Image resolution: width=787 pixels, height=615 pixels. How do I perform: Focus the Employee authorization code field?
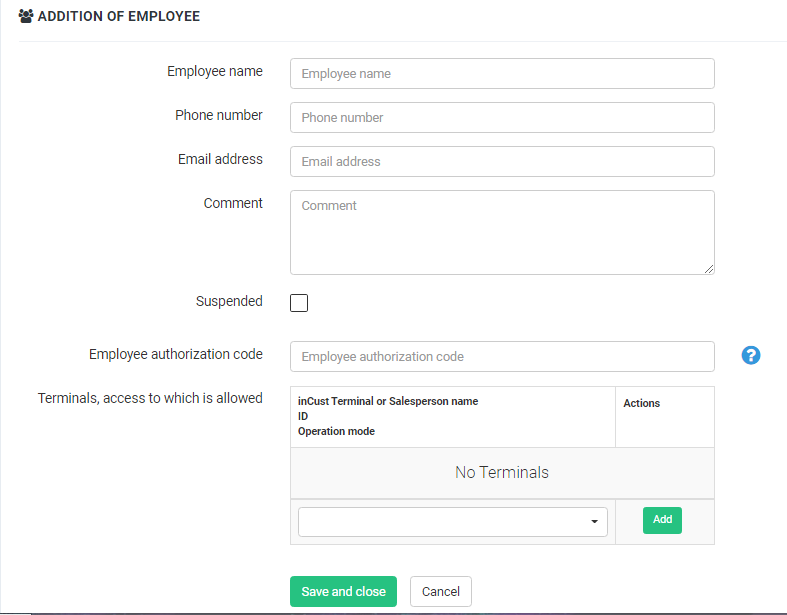[502, 356]
